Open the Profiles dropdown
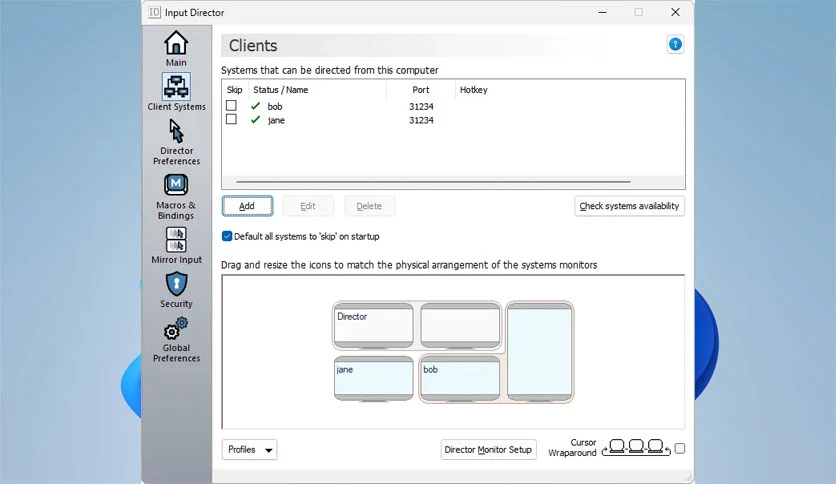The height and width of the screenshot is (484, 836). click(x=249, y=449)
